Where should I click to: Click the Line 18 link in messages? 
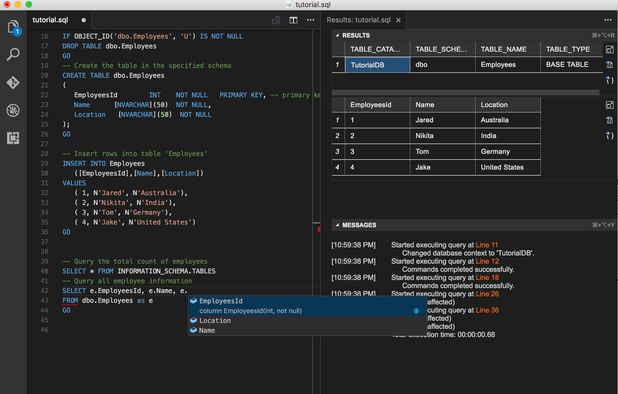click(487, 277)
